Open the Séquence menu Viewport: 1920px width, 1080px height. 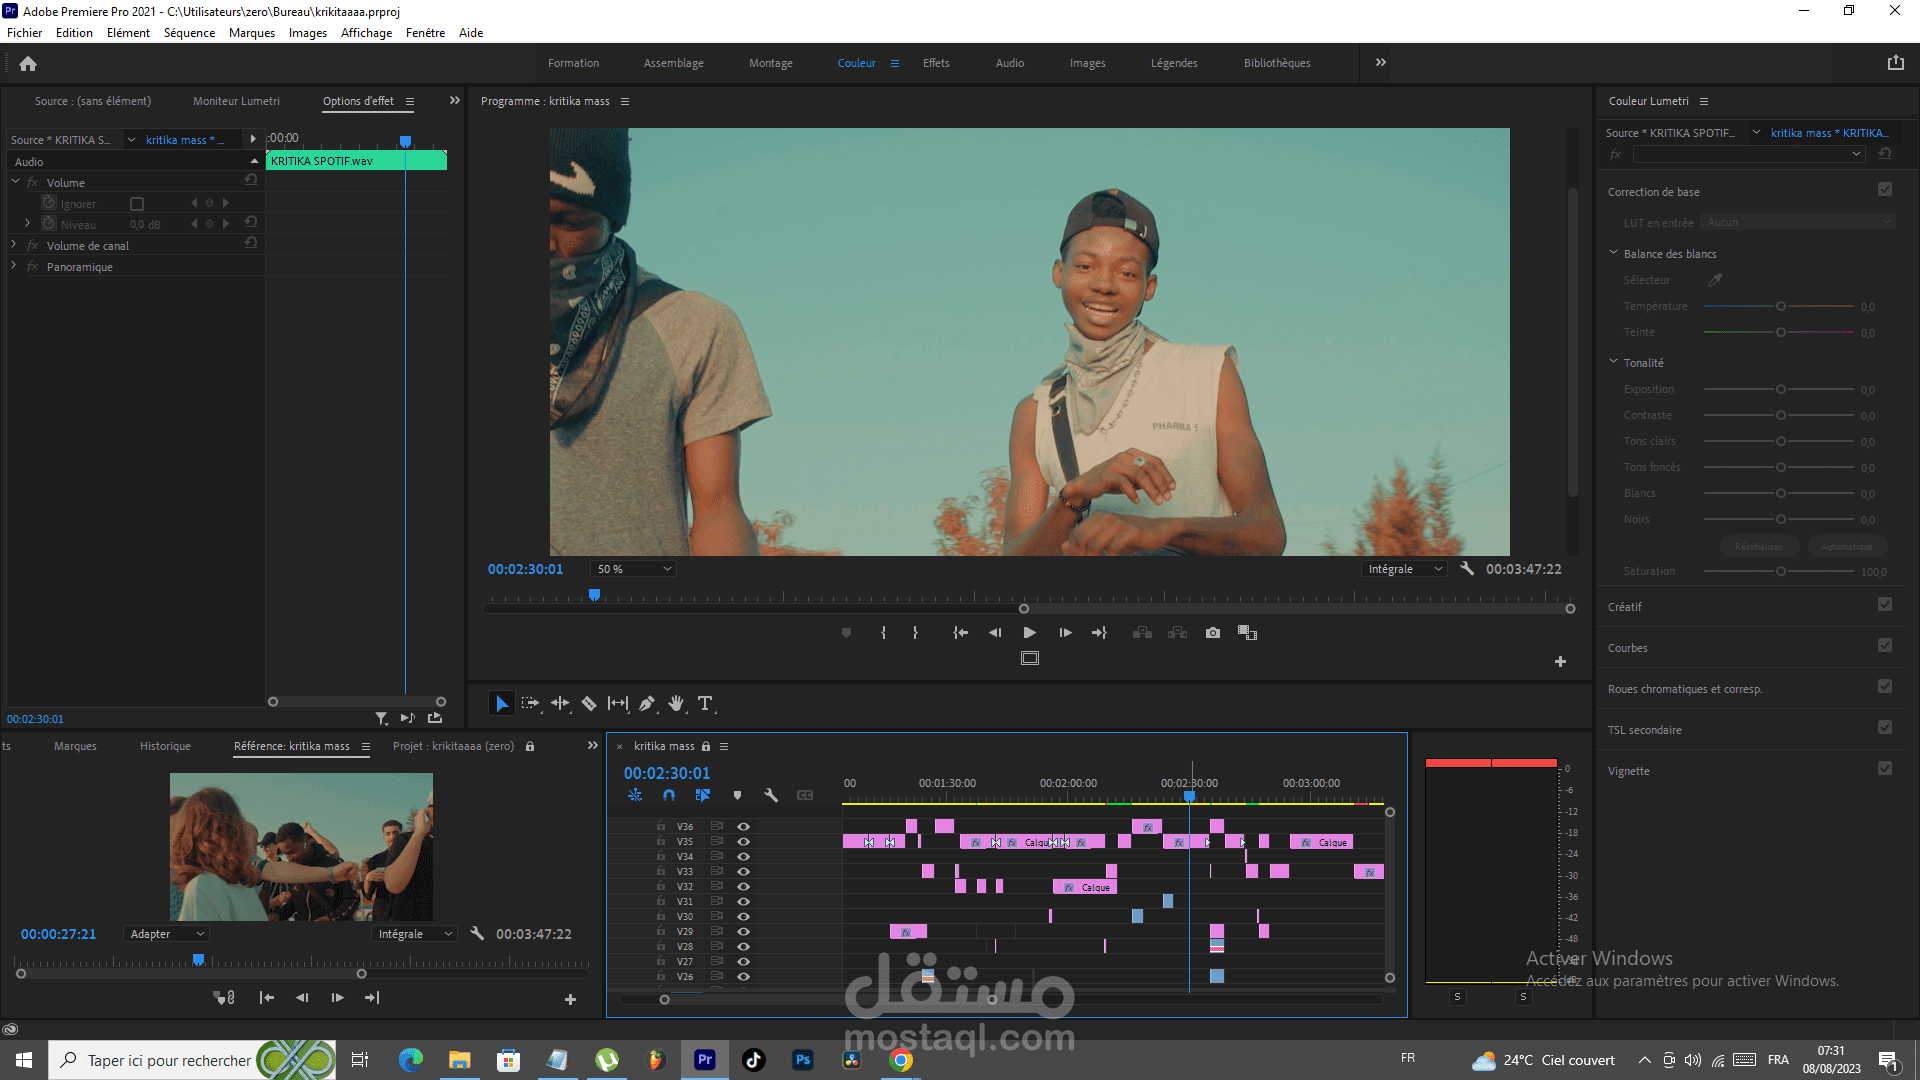pos(189,33)
